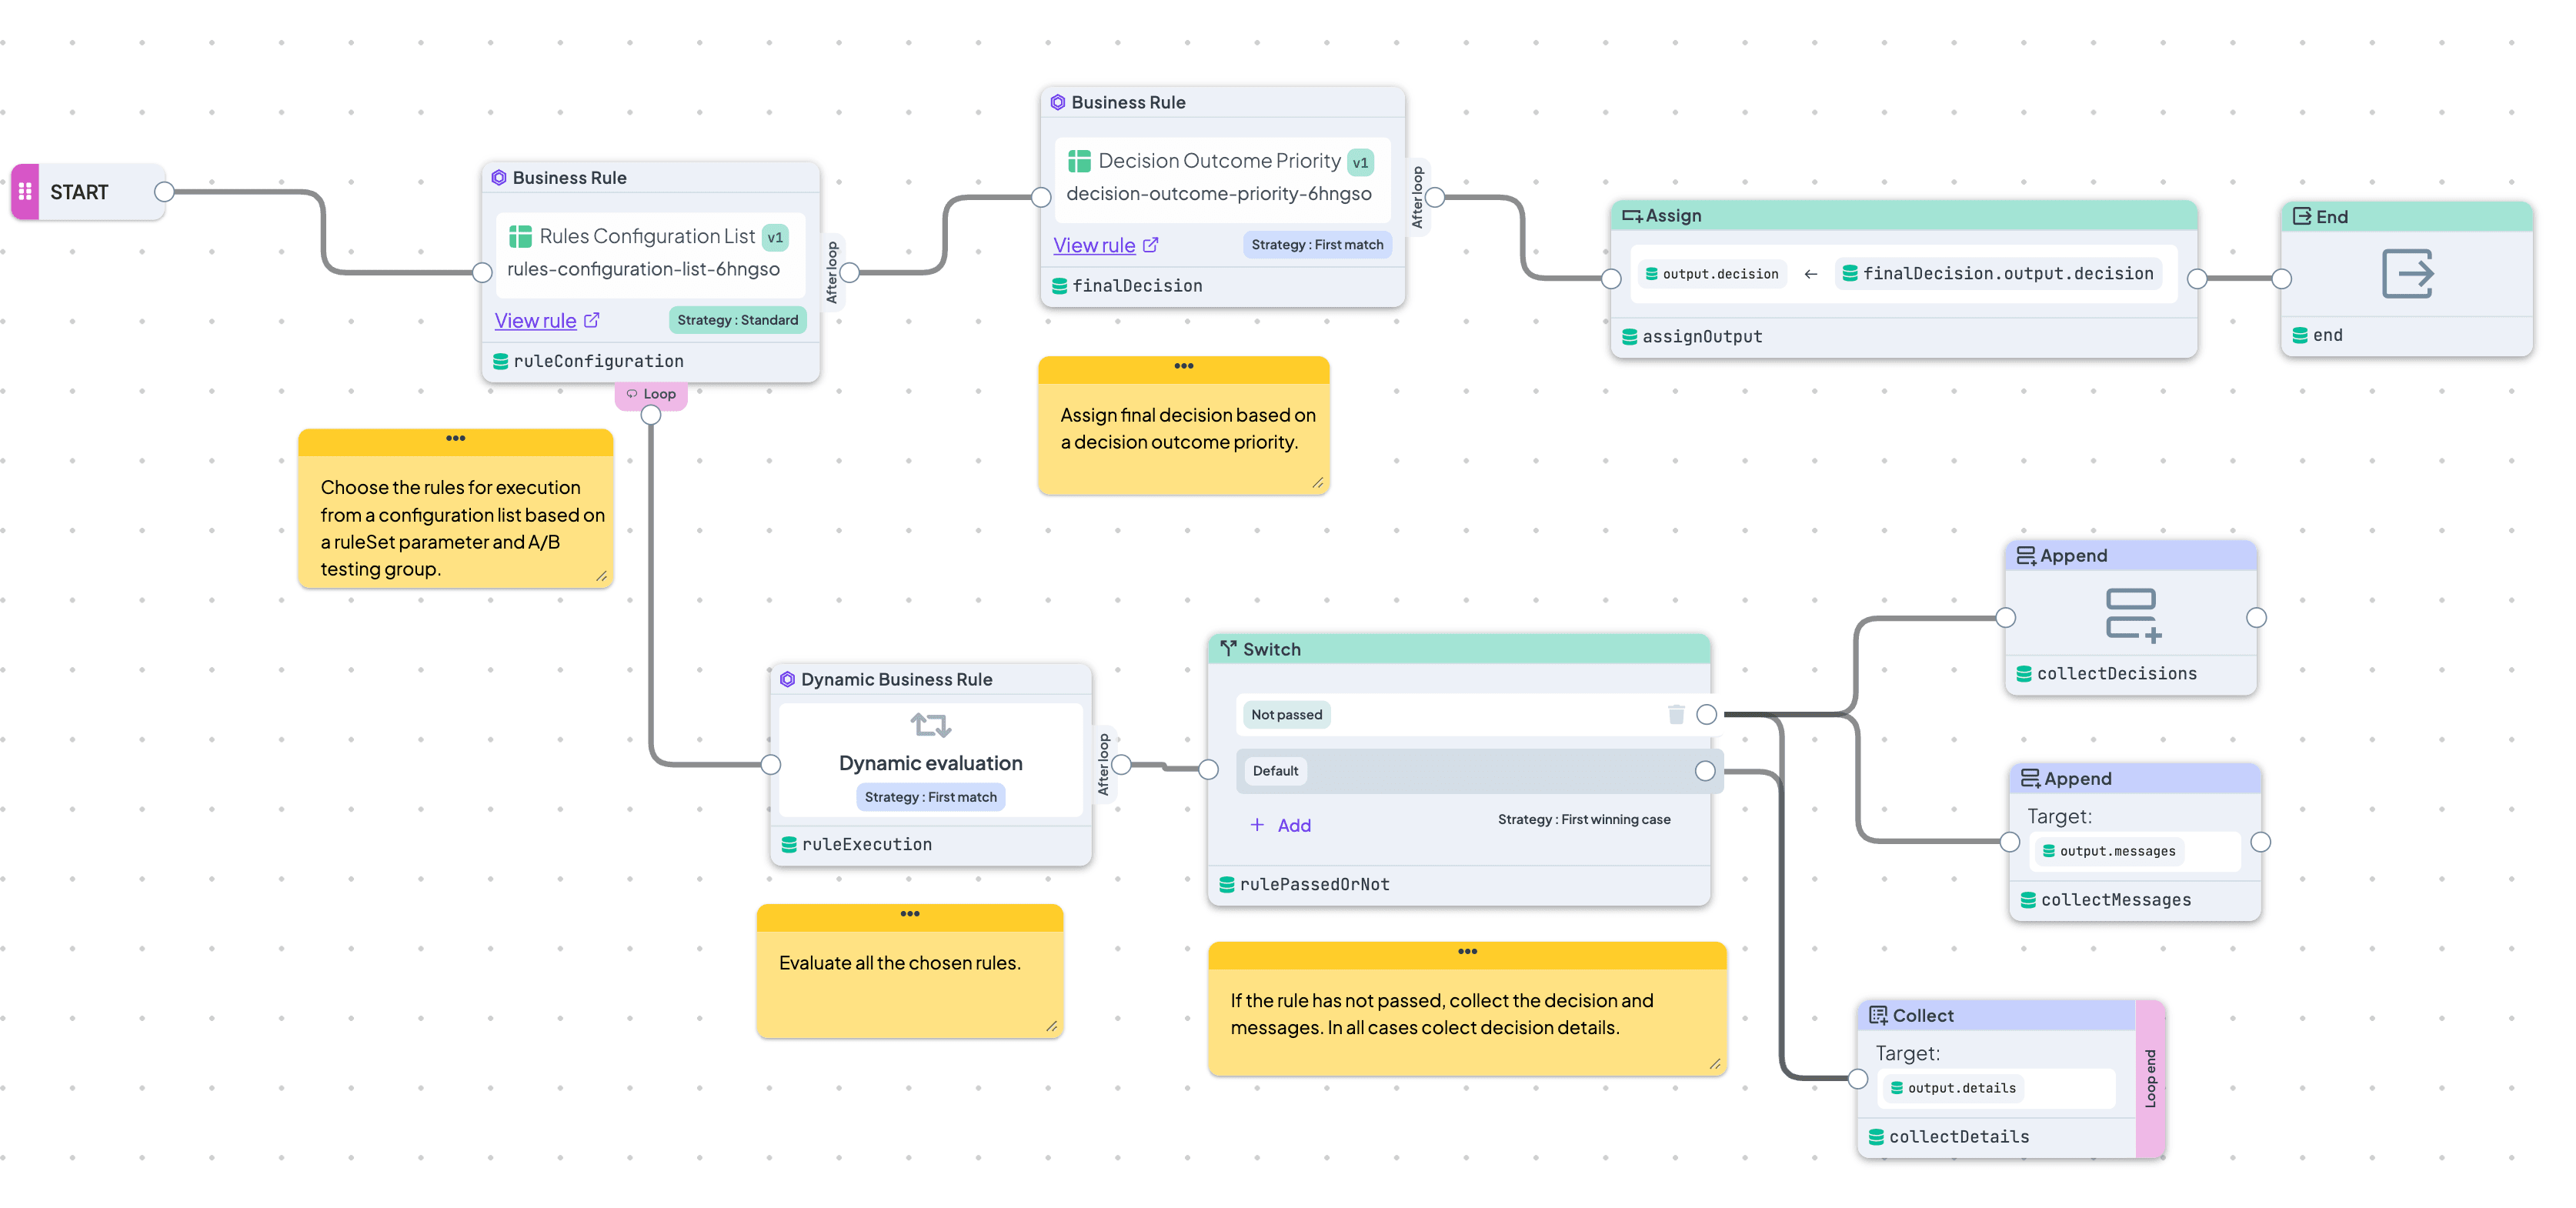Click the Not passed case output port
This screenshot has width=2576, height=1208.
(x=1707, y=714)
